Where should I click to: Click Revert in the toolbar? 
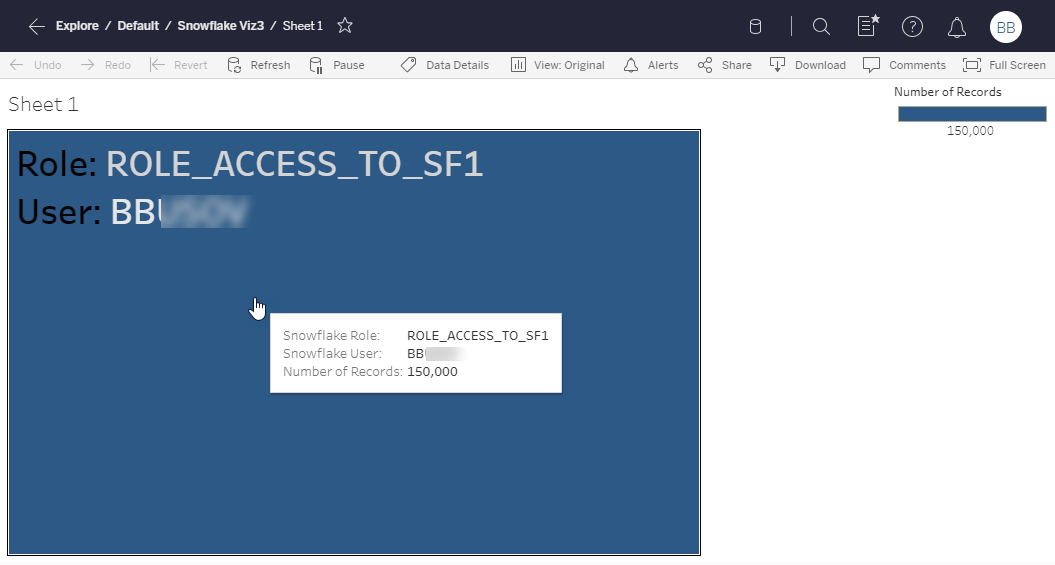[178, 65]
